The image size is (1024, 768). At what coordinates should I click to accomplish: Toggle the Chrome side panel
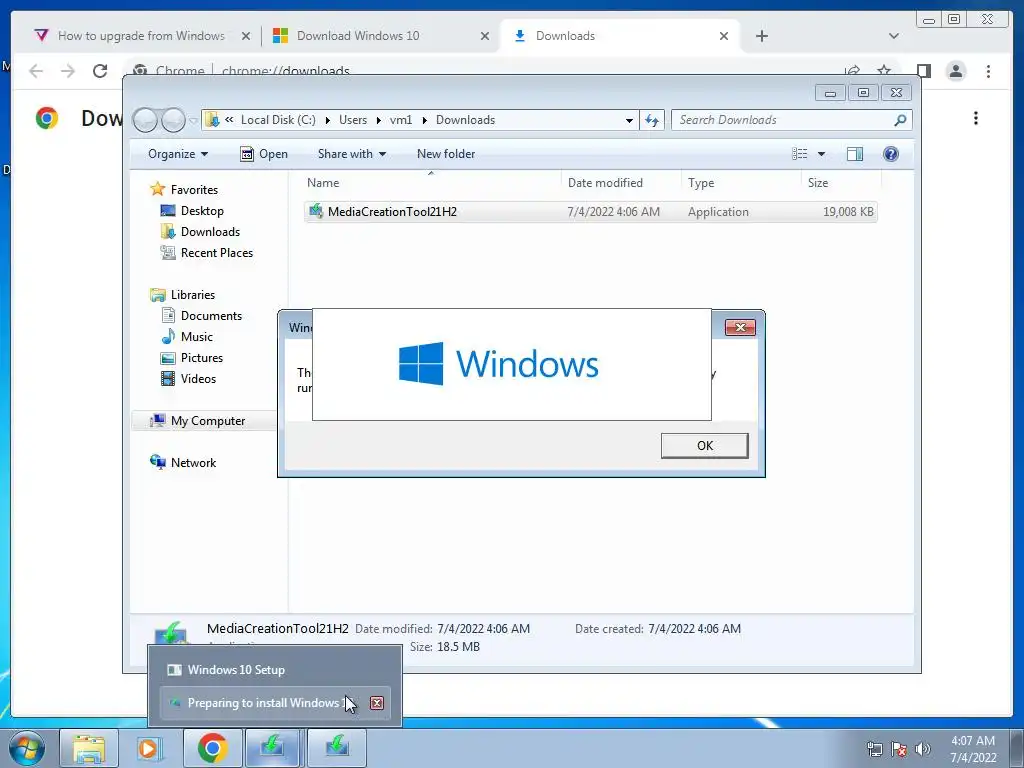(923, 71)
